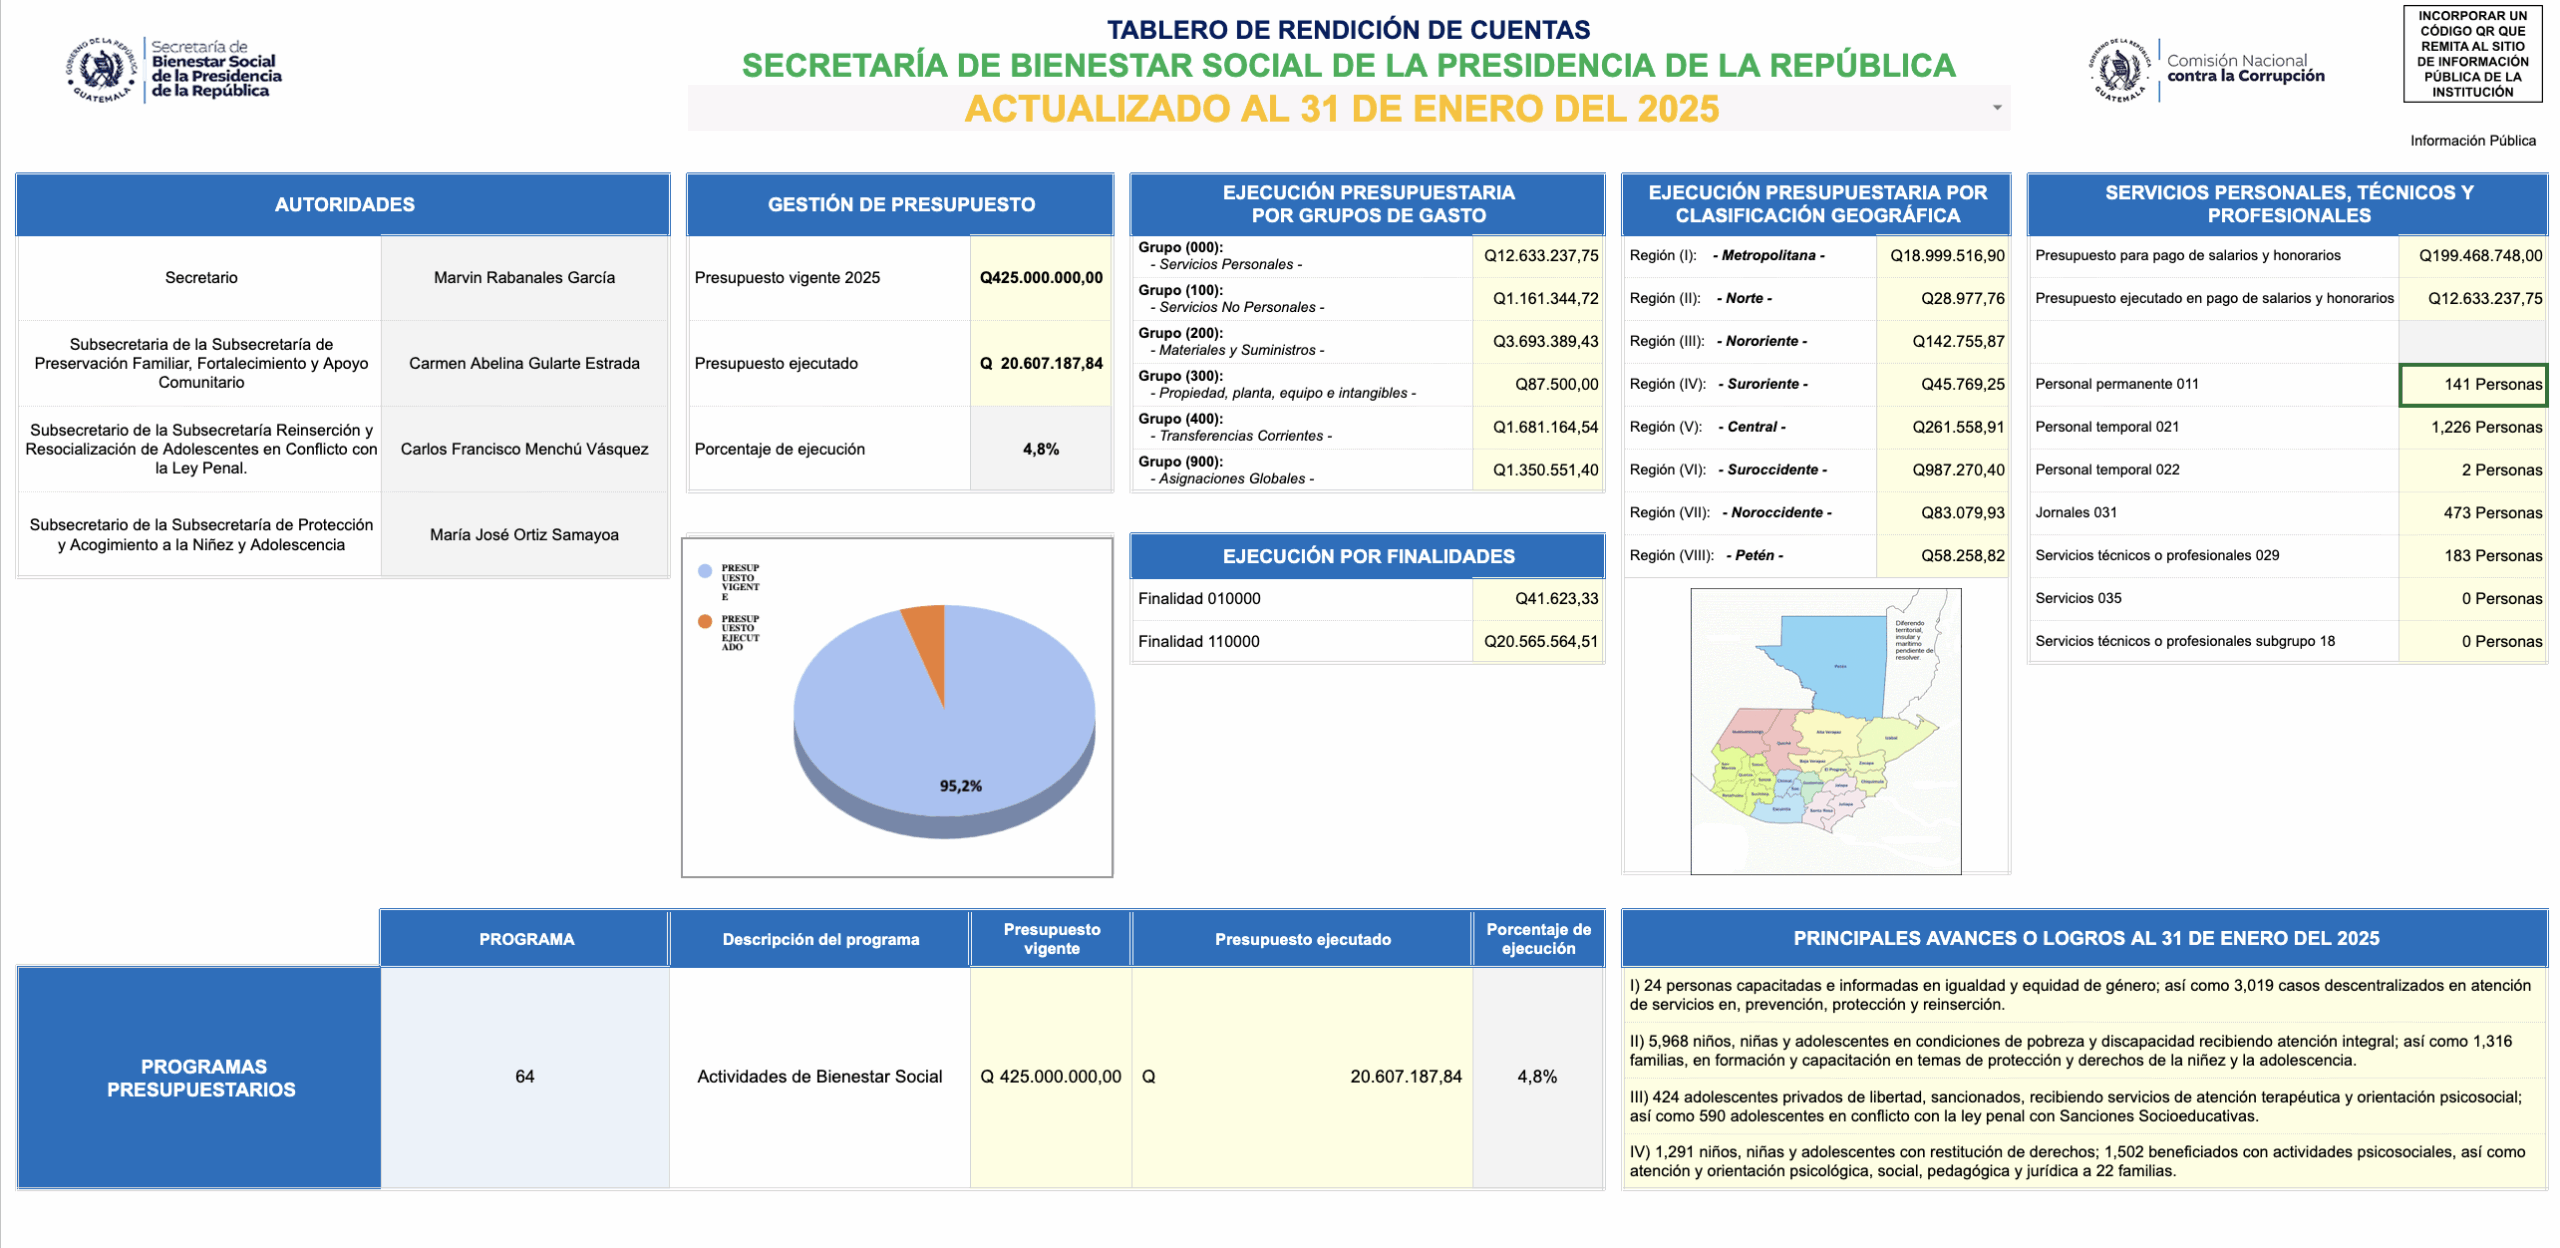
Task: Select the Secretario role cell
Action: (201, 278)
